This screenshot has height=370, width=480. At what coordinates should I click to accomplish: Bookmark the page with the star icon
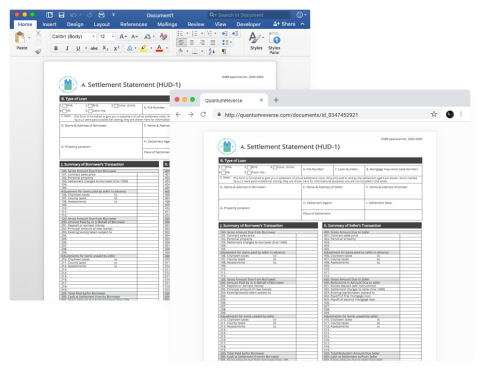tap(434, 114)
